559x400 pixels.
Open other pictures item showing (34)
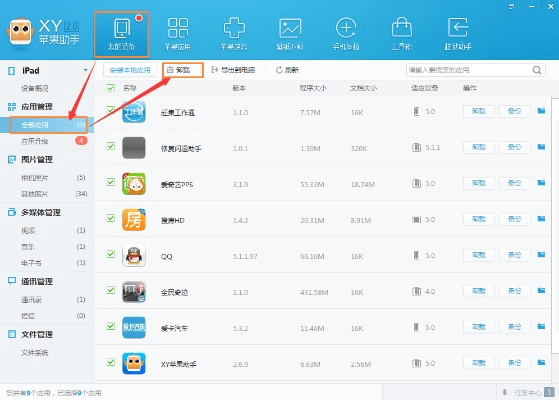[47, 194]
